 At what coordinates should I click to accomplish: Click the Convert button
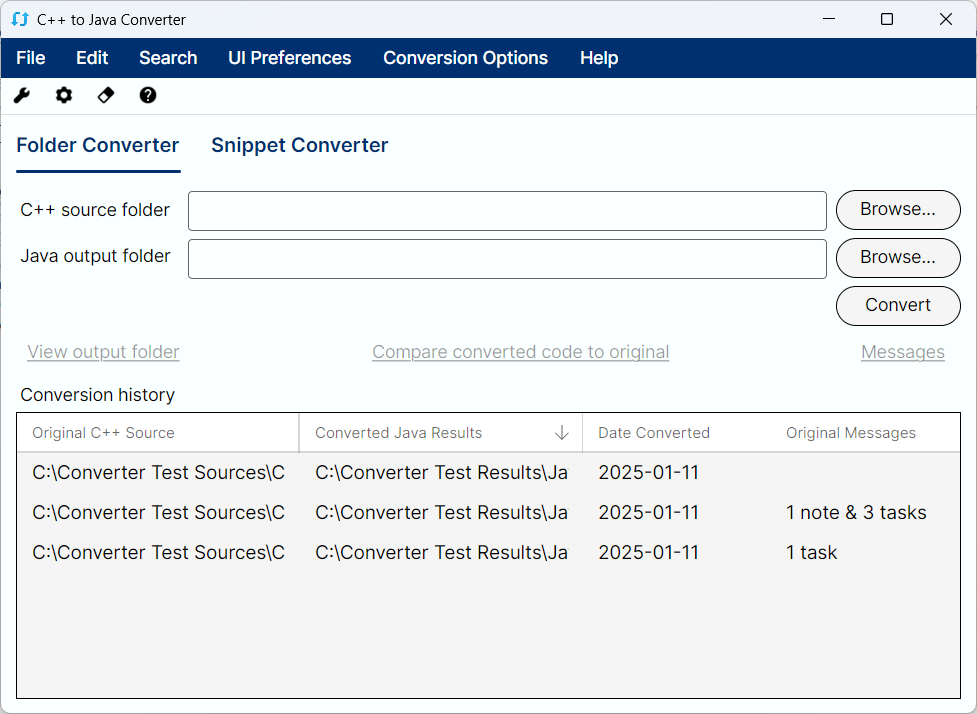pos(898,306)
